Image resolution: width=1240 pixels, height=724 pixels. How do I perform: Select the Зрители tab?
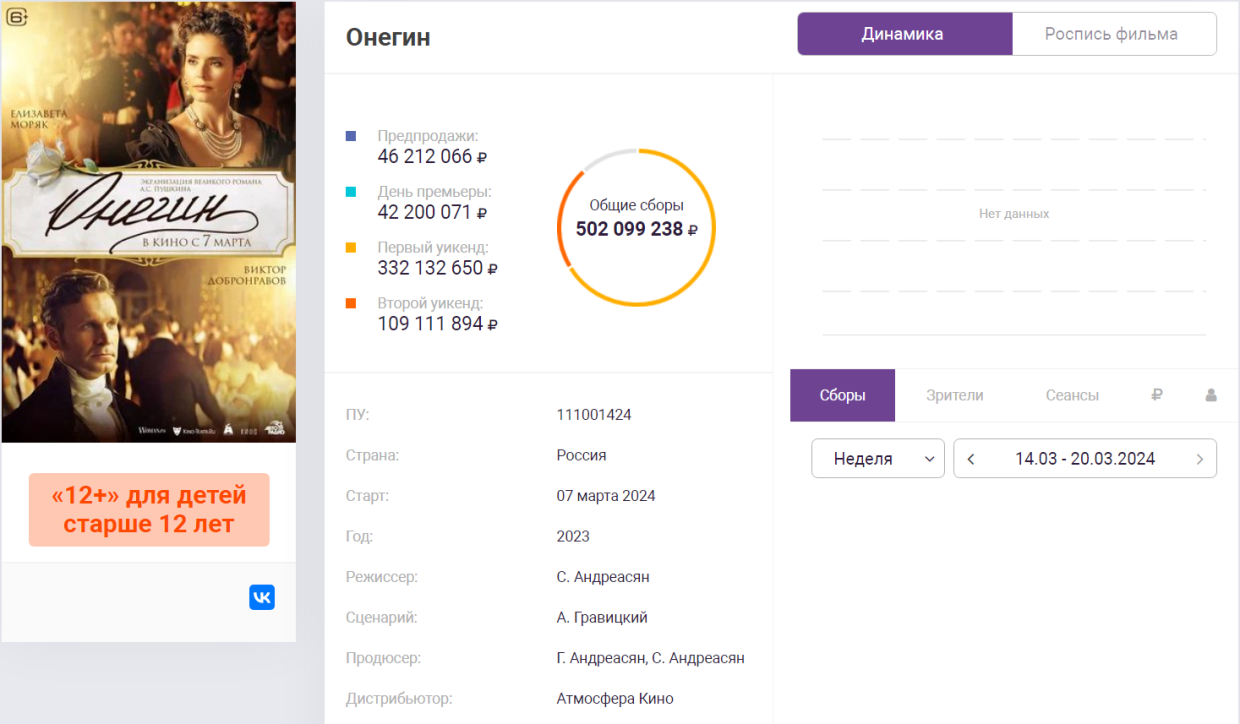[955, 395]
